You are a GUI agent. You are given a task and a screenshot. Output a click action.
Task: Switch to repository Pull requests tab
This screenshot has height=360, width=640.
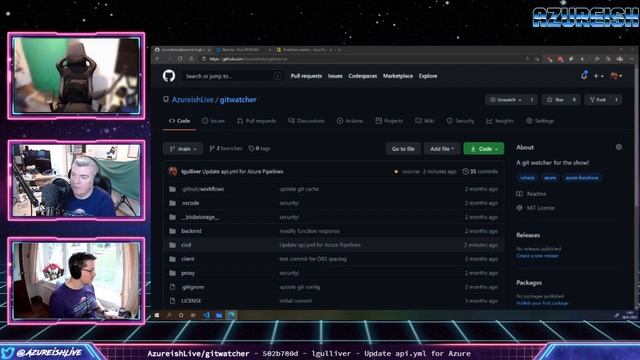pyautogui.click(x=256, y=121)
